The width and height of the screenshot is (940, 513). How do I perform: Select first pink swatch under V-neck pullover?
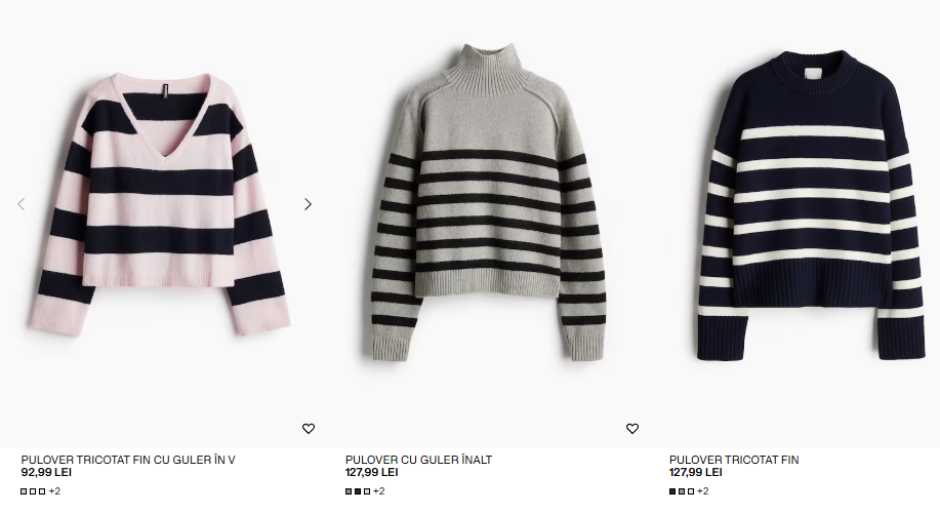24,491
